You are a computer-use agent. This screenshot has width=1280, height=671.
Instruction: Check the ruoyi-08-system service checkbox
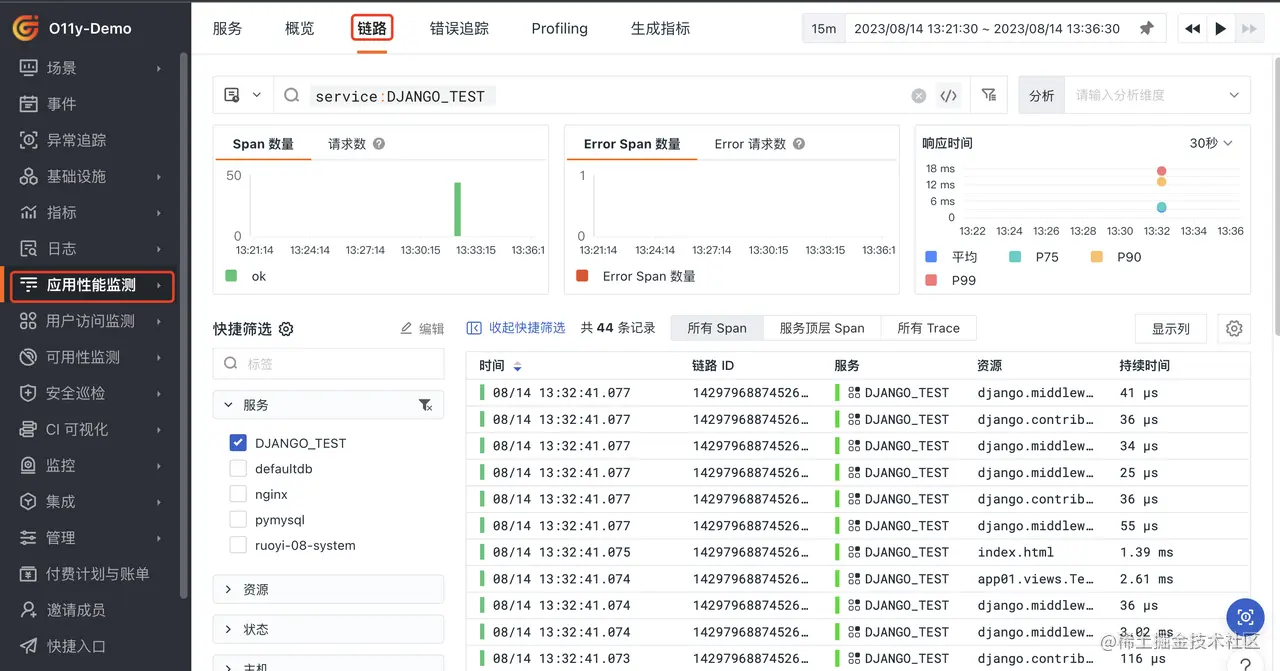238,545
